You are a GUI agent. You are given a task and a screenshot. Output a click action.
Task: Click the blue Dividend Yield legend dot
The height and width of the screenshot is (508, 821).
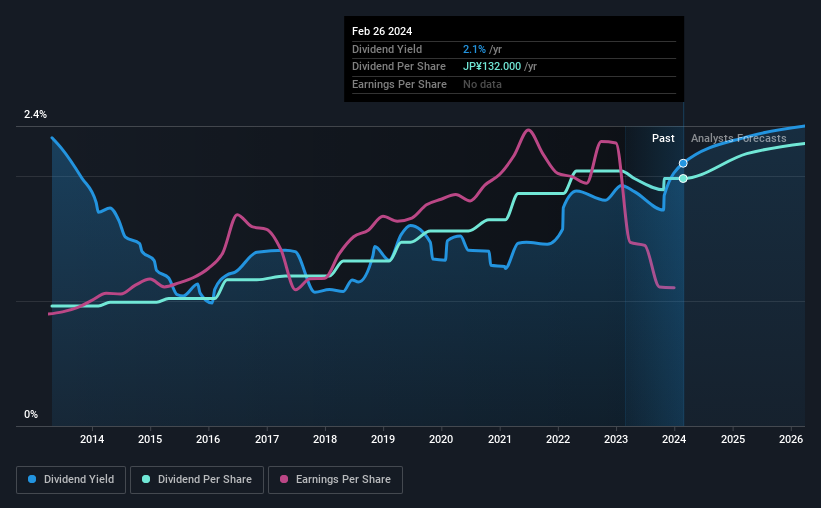coord(32,479)
